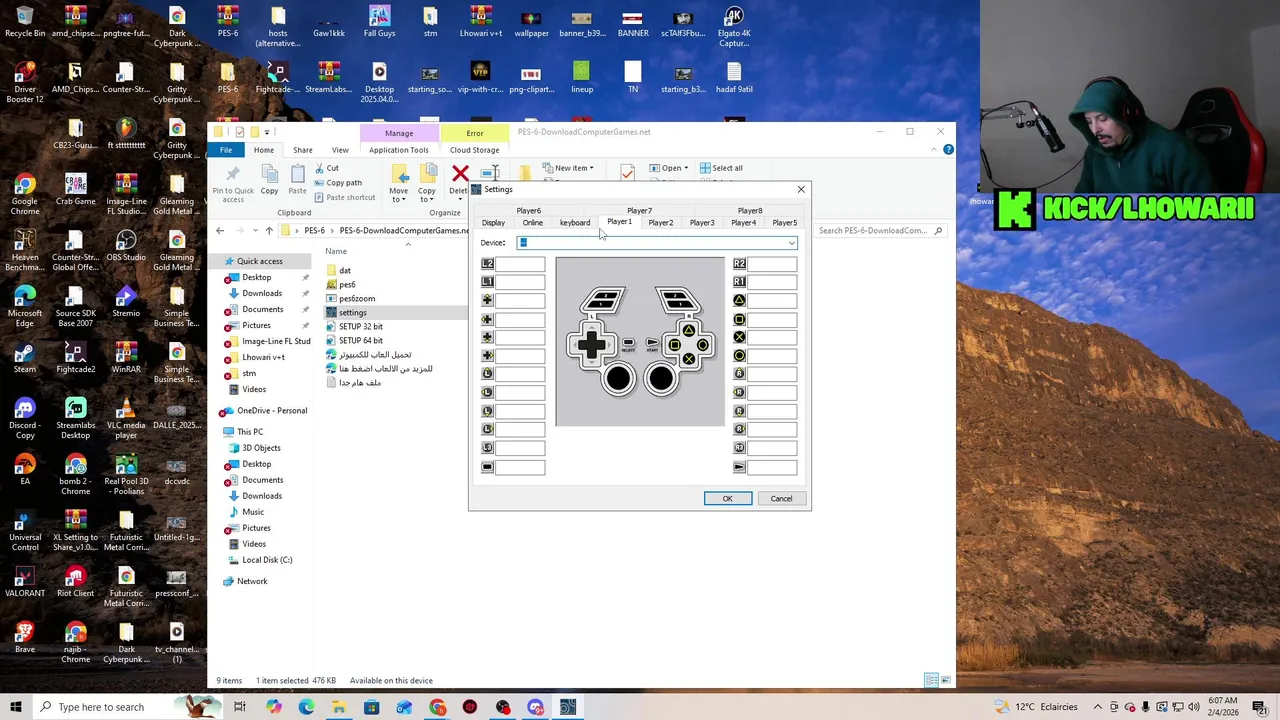
Task: Click the R1 button icon in Settings
Action: coord(739,282)
